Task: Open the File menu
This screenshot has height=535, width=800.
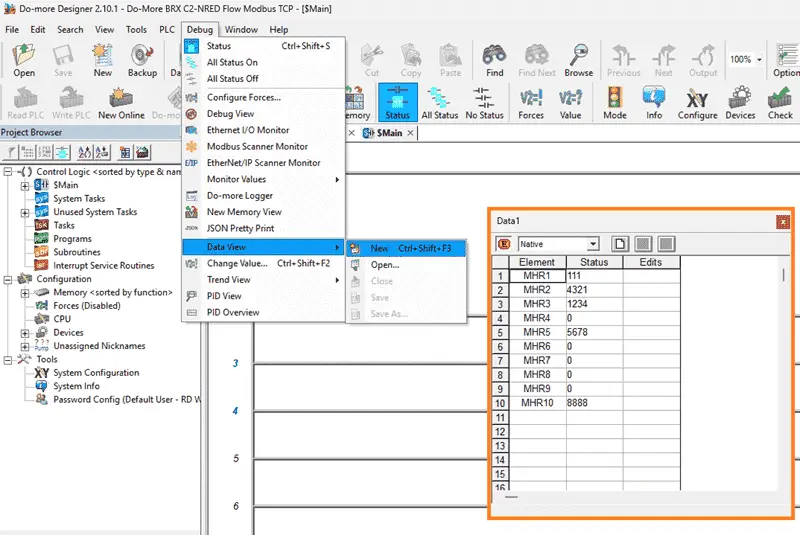Action: (12, 30)
